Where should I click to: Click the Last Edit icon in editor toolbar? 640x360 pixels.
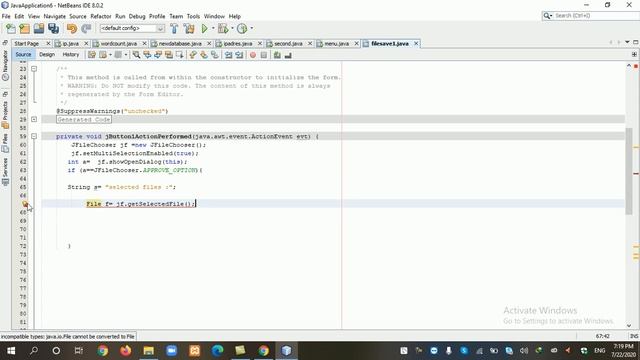(92, 55)
